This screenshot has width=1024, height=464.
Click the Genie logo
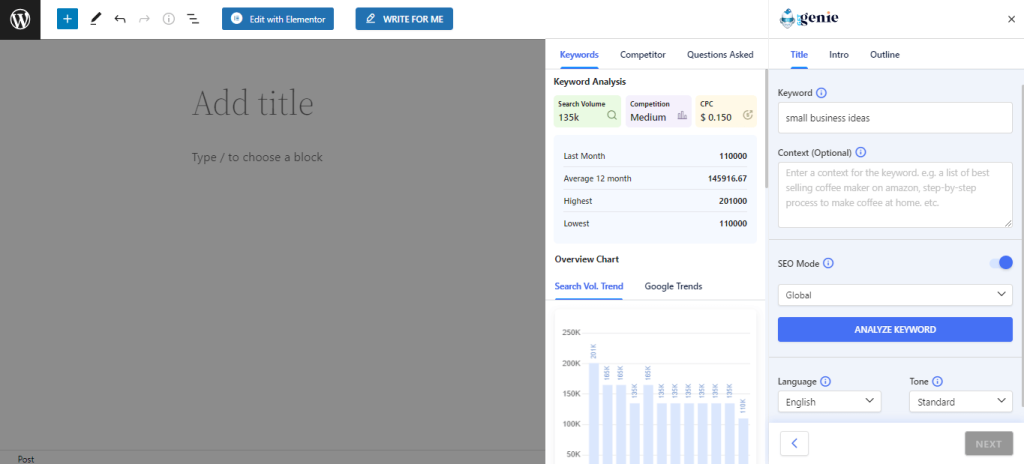809,18
